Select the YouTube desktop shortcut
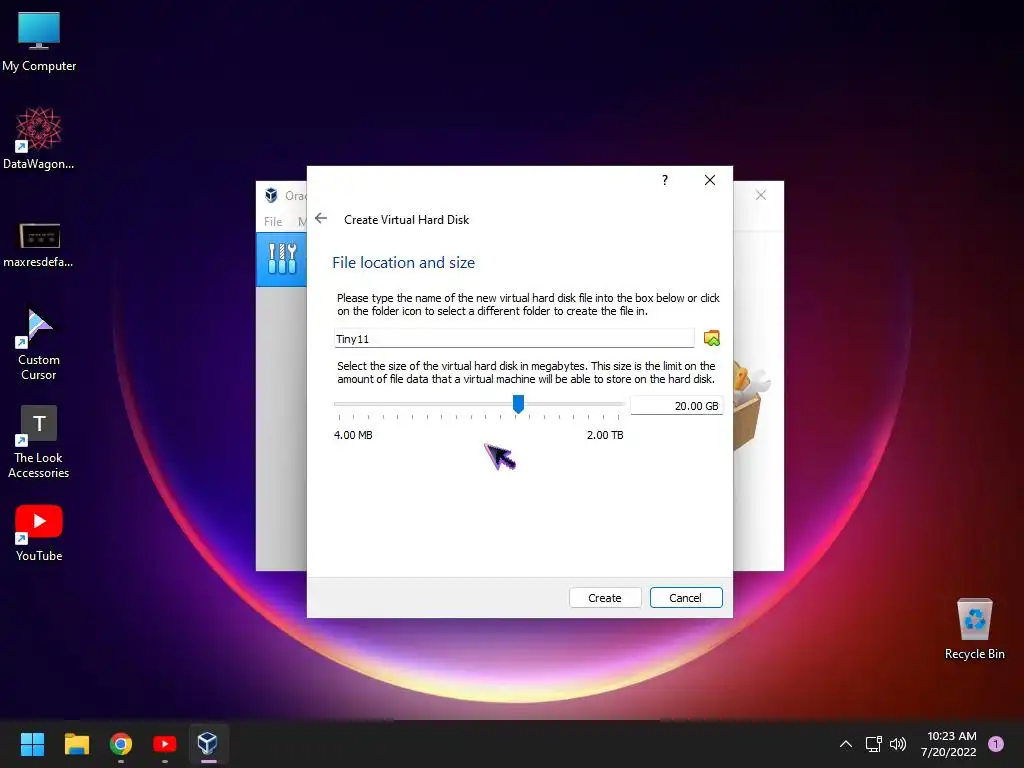Screen dimensions: 1024x768 tap(39, 533)
